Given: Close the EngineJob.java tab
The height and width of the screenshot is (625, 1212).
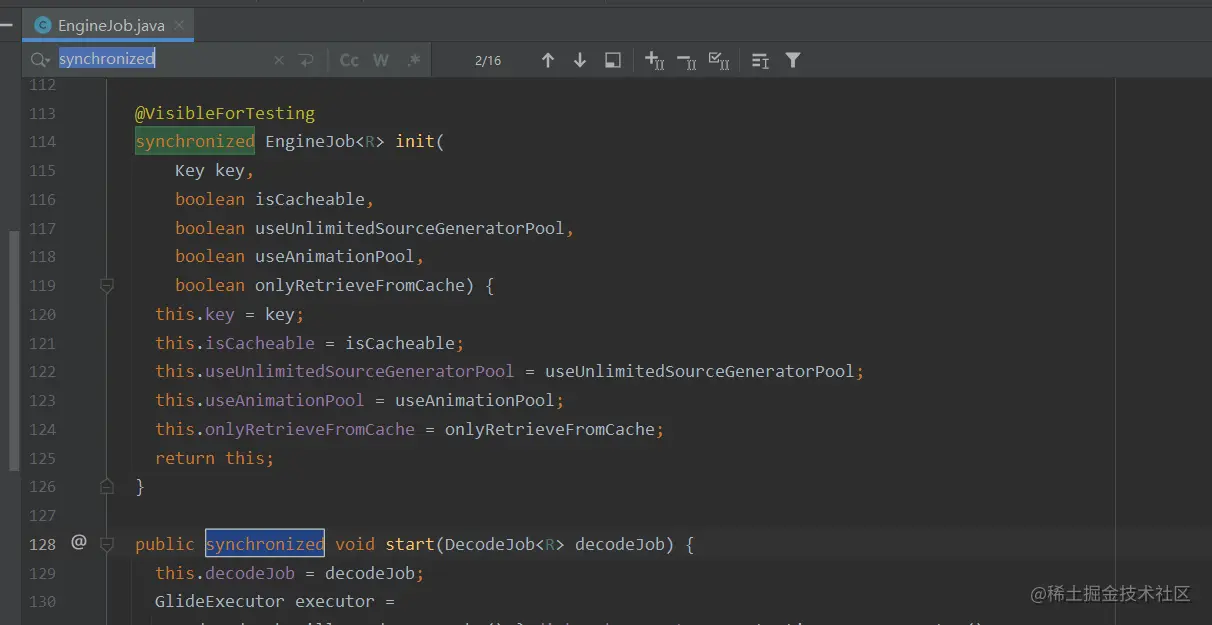Looking at the screenshot, I should pyautogui.click(x=180, y=25).
